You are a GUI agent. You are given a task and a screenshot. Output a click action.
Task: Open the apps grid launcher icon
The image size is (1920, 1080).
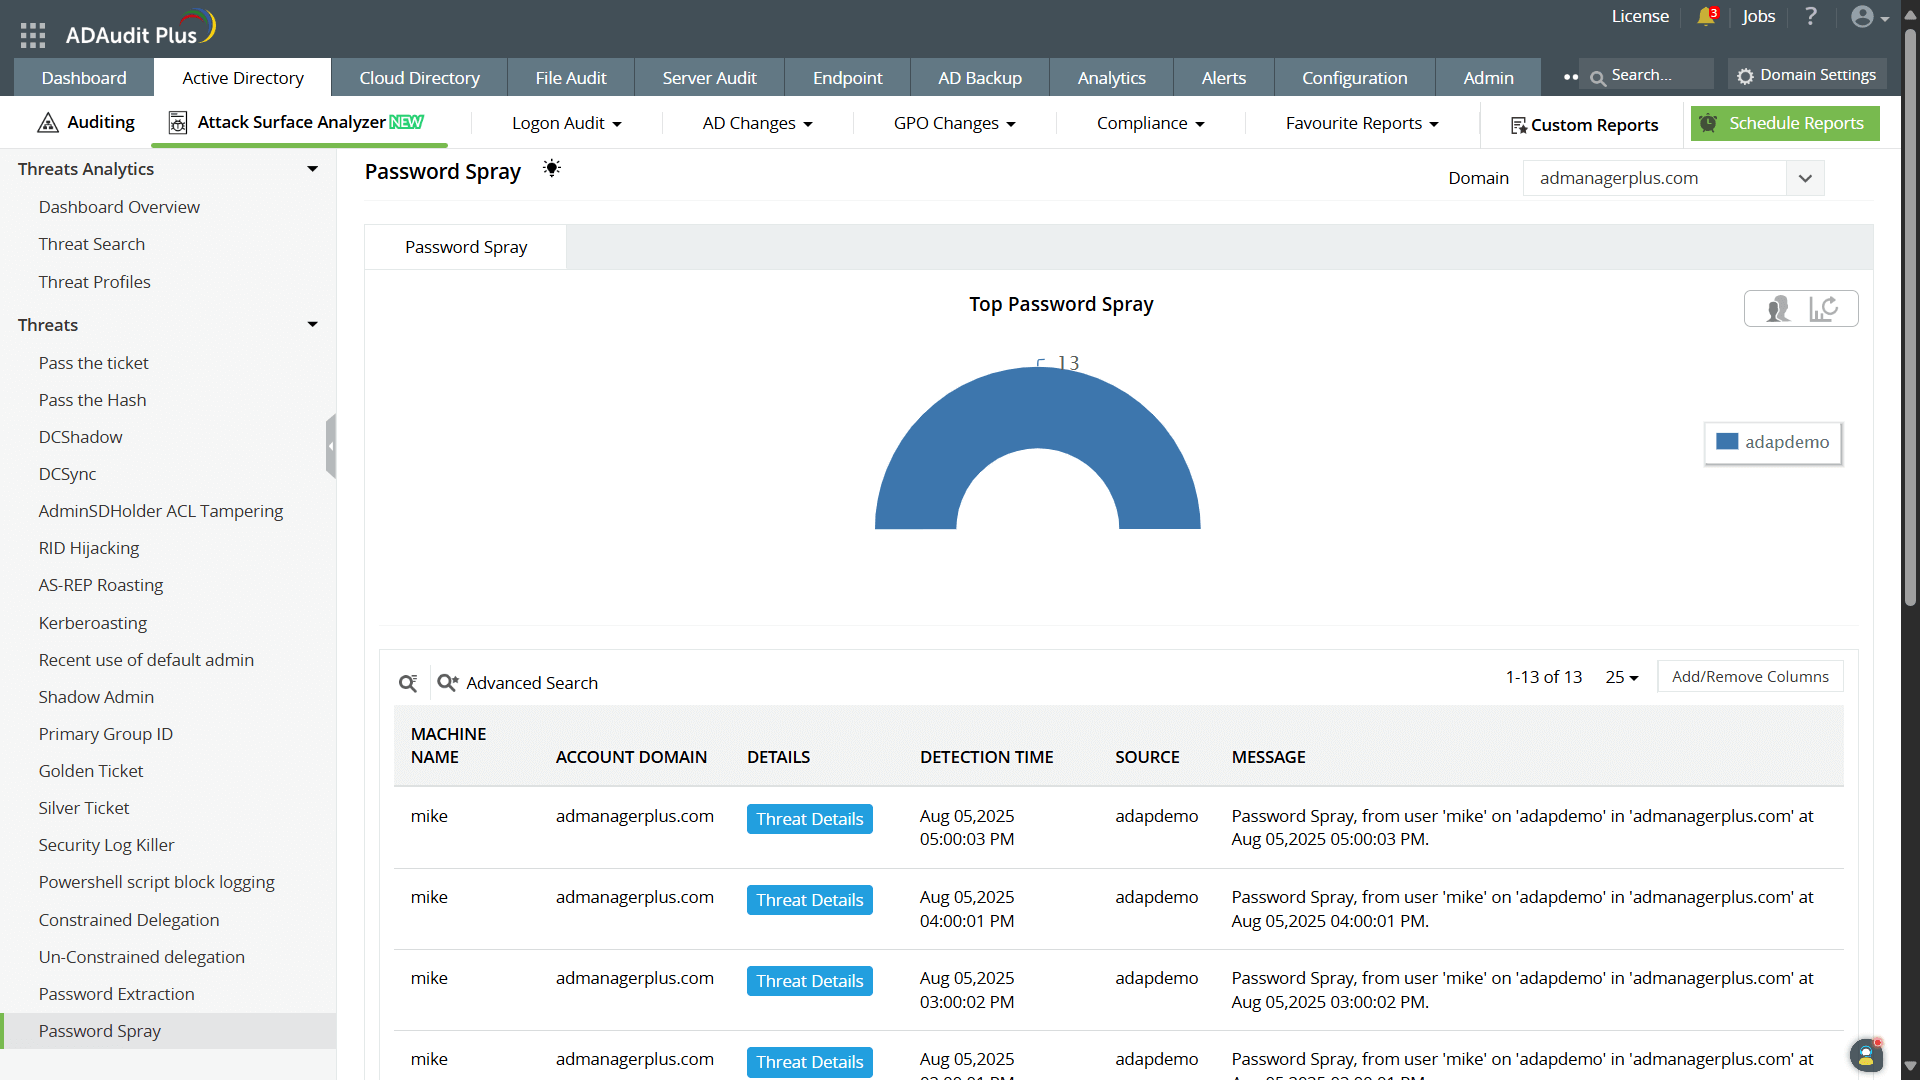coord(33,35)
